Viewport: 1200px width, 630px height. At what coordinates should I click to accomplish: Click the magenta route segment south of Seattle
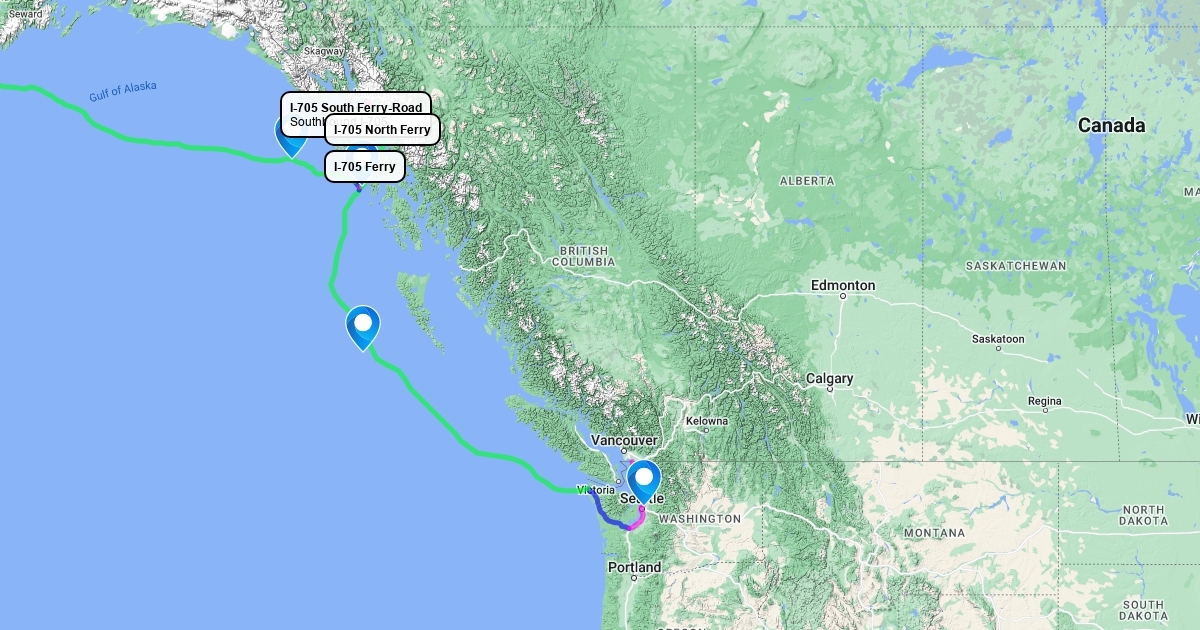click(x=637, y=520)
